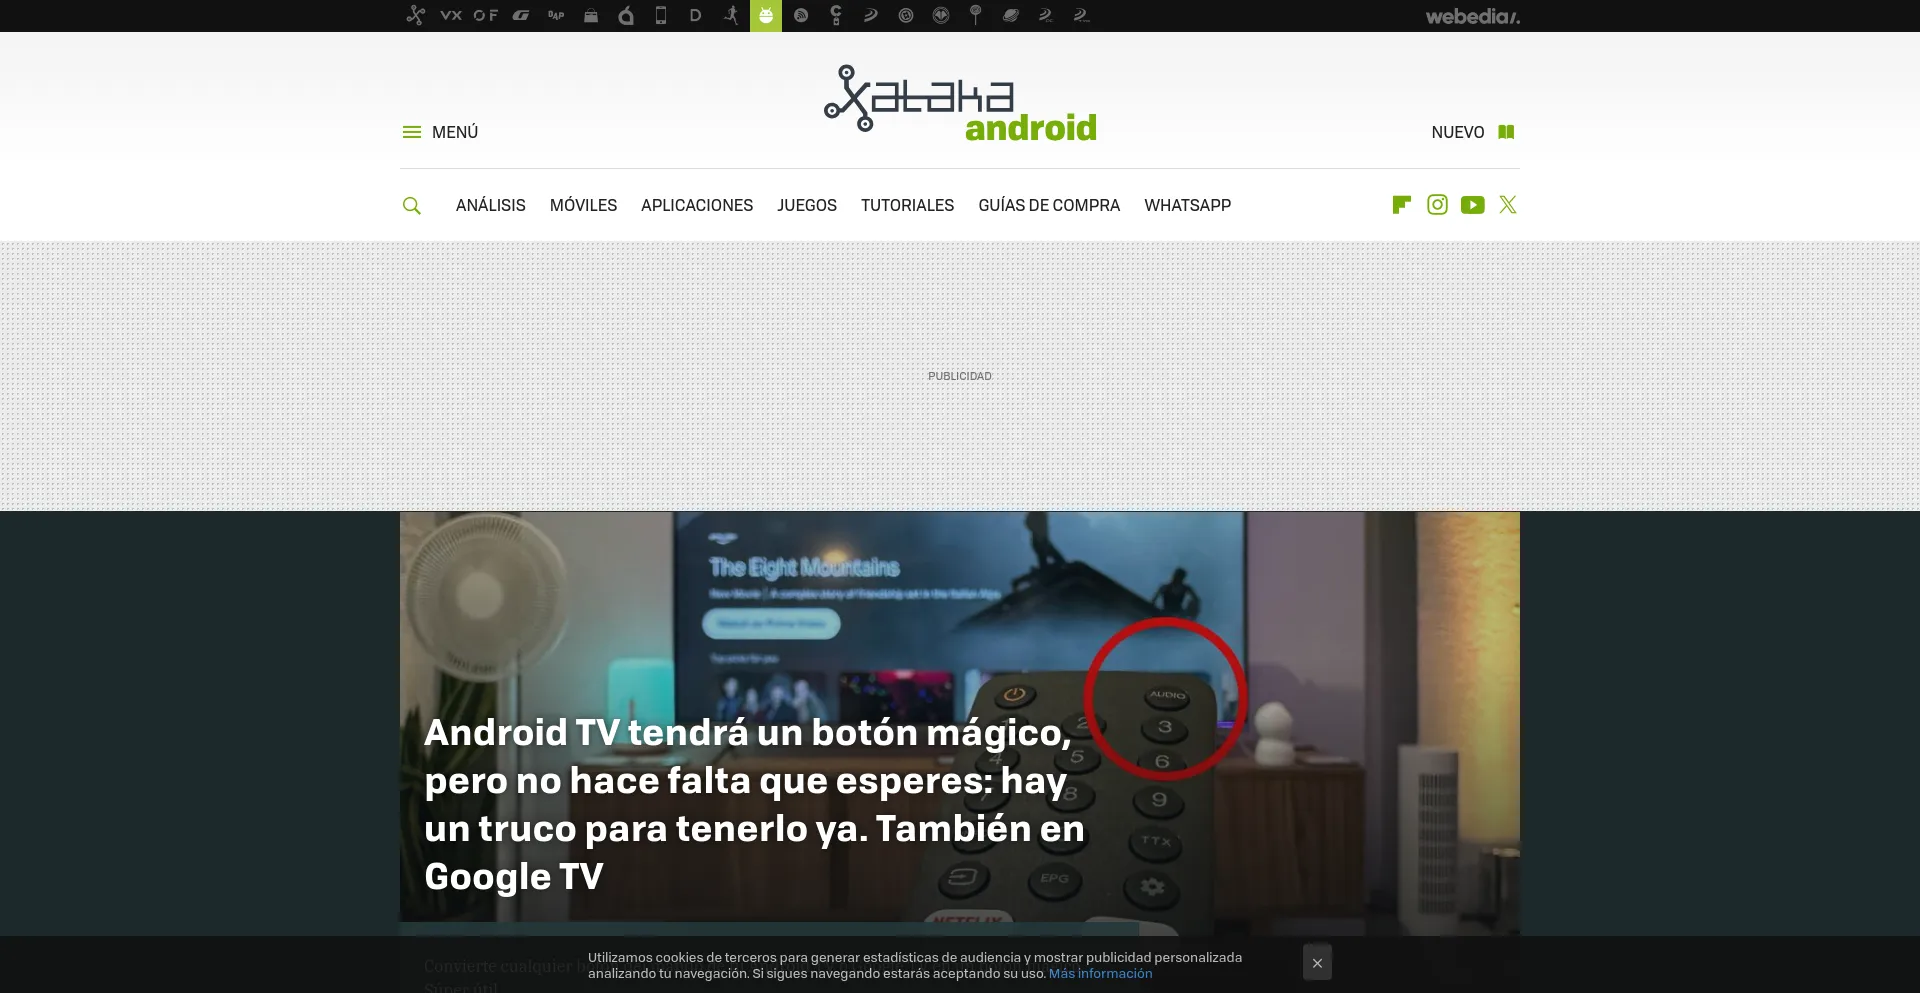Open the APLICACIONES section
This screenshot has height=993, width=1920.
697,205
